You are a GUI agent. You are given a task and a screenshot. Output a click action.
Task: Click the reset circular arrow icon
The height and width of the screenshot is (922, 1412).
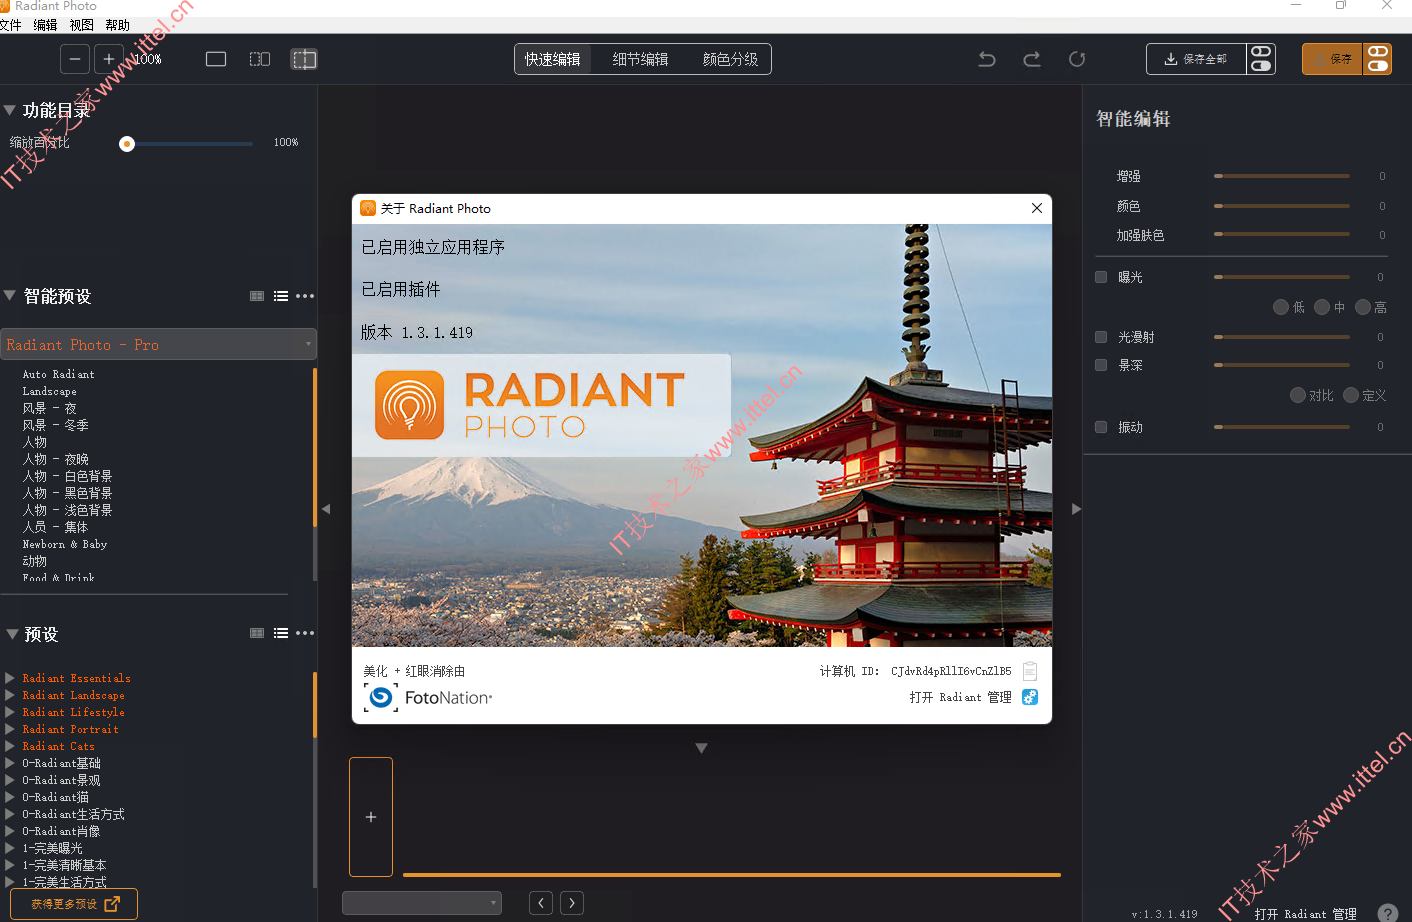click(x=1077, y=59)
